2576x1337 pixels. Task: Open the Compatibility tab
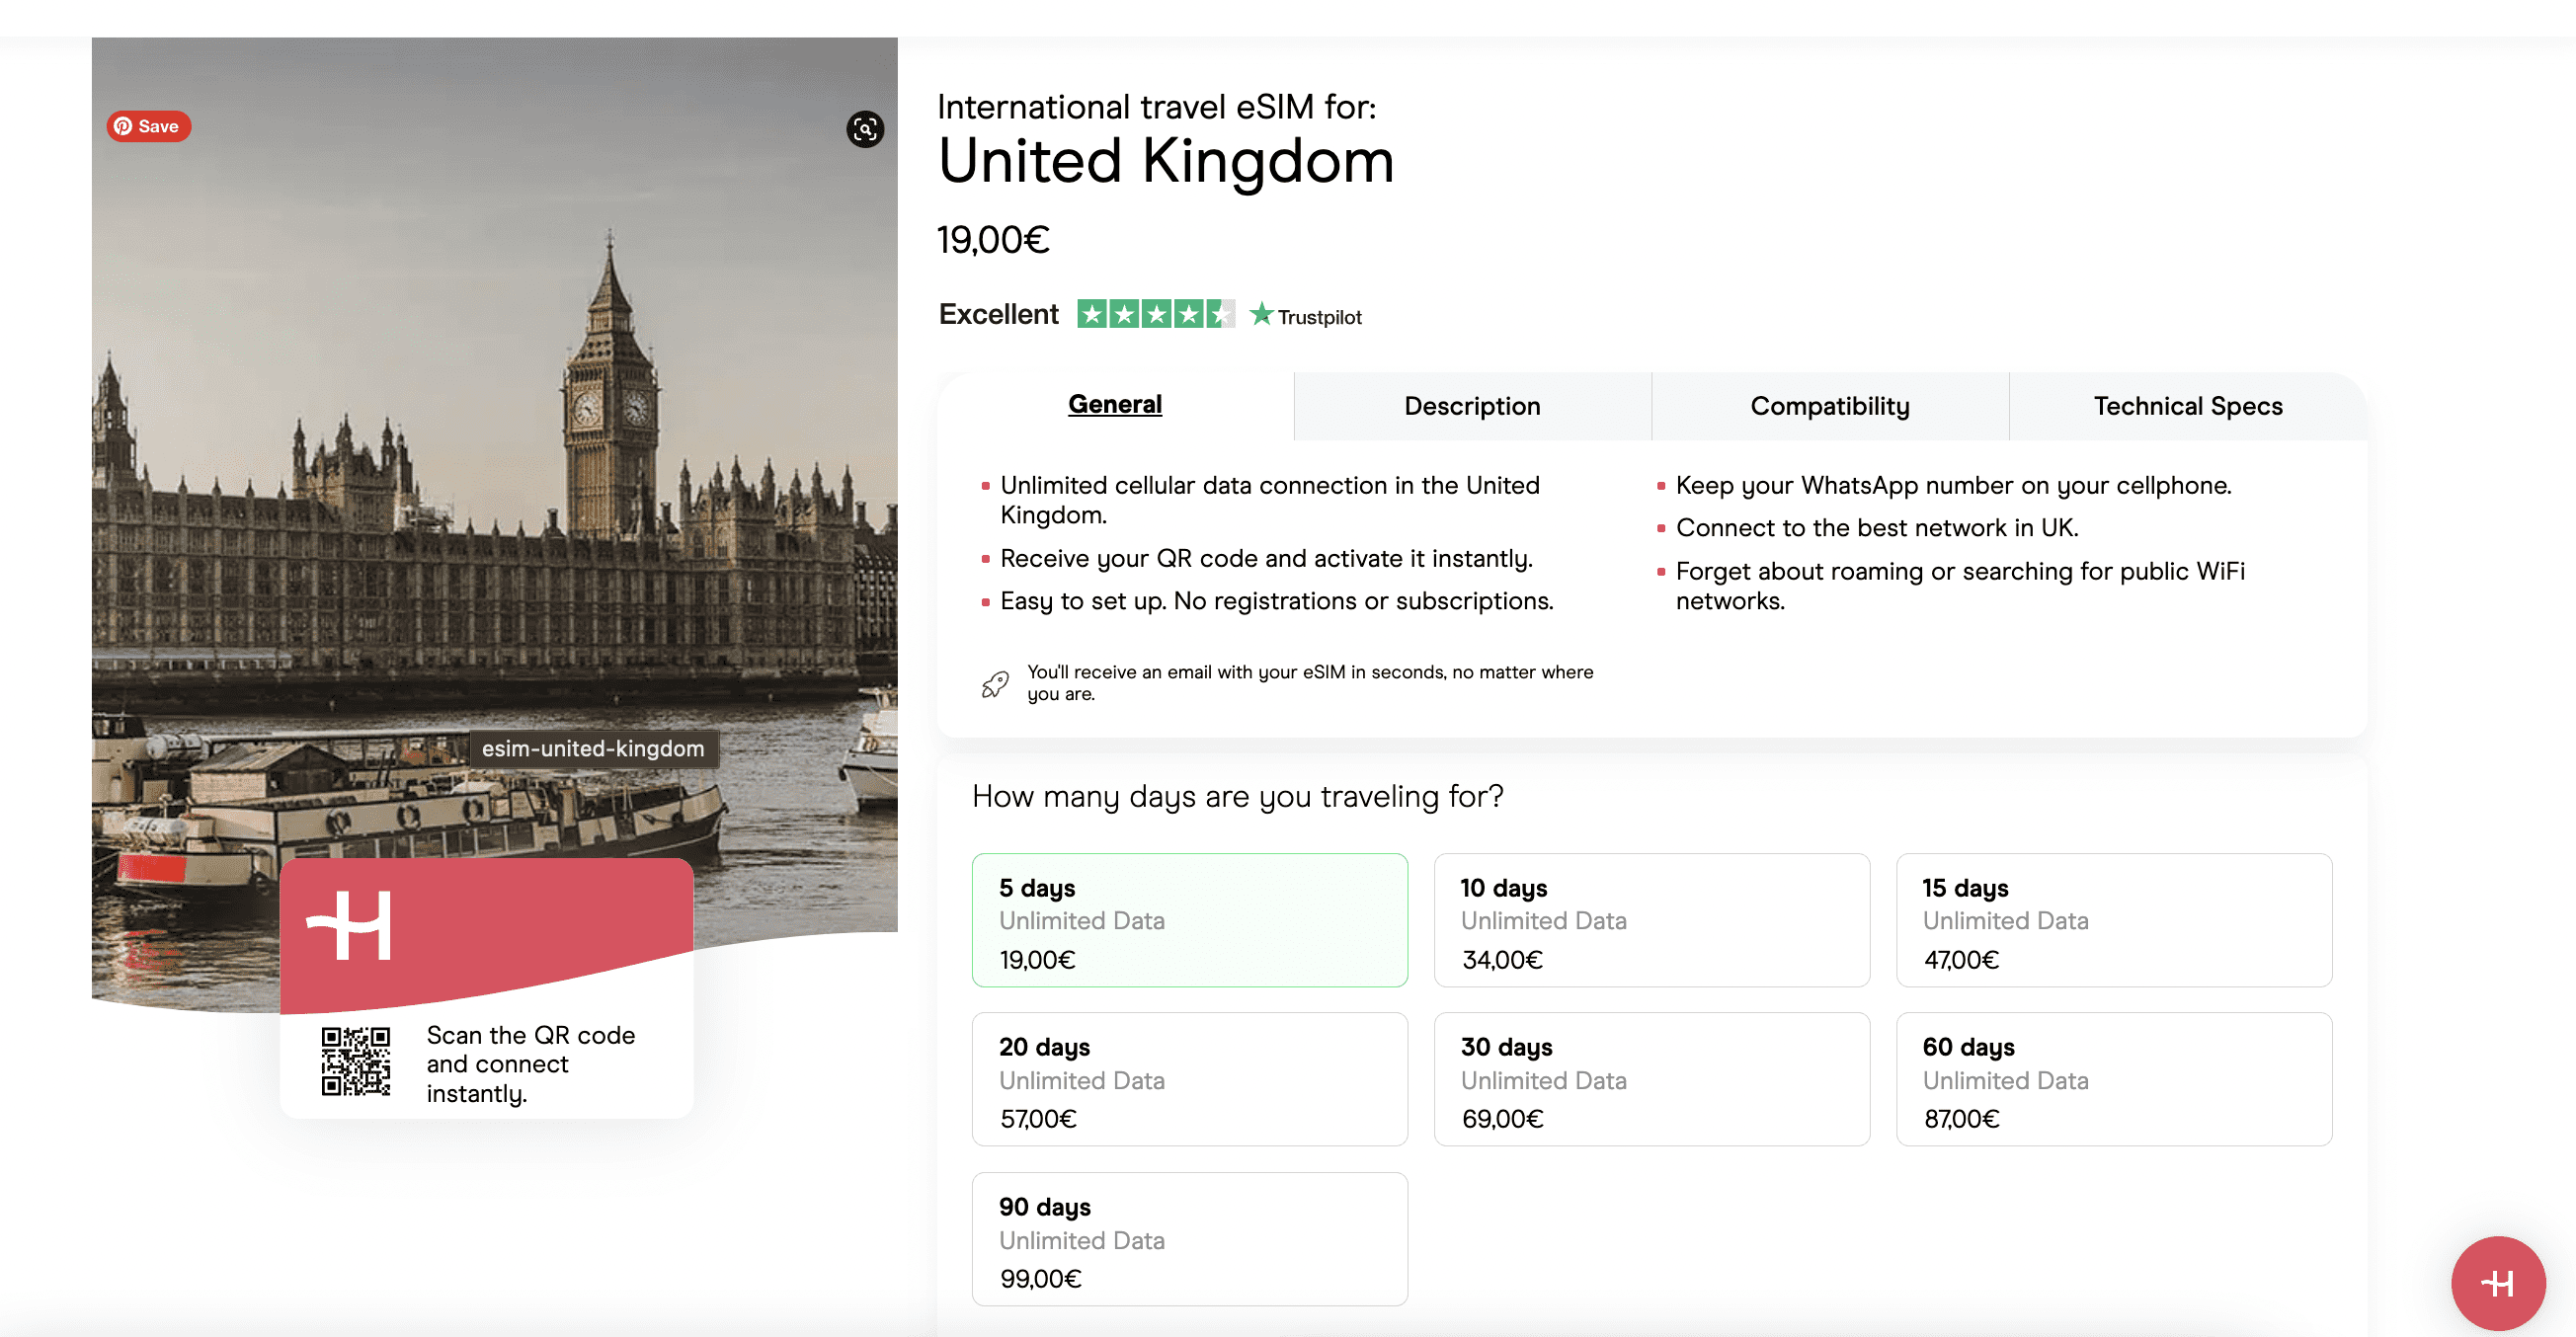click(x=1830, y=406)
